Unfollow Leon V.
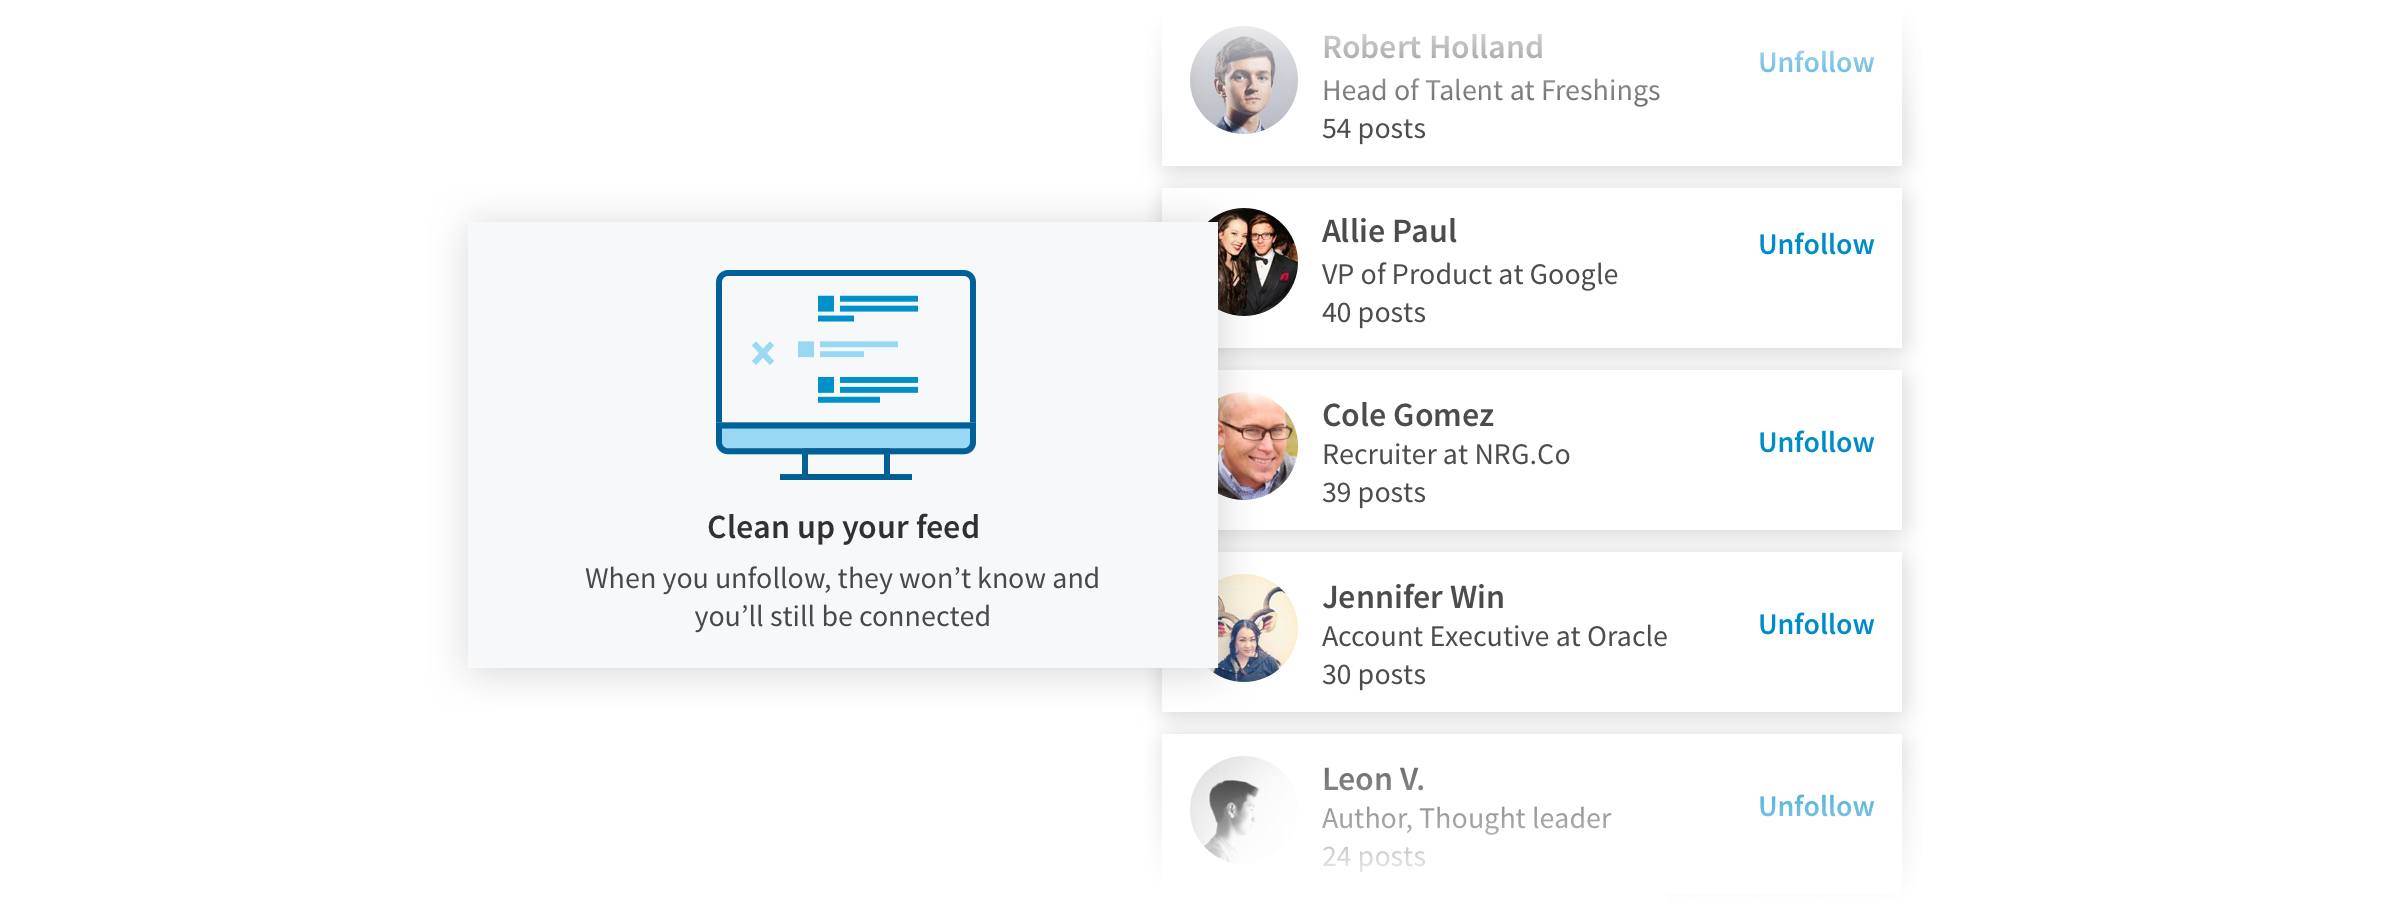2400x920 pixels. pyautogui.click(x=1816, y=806)
